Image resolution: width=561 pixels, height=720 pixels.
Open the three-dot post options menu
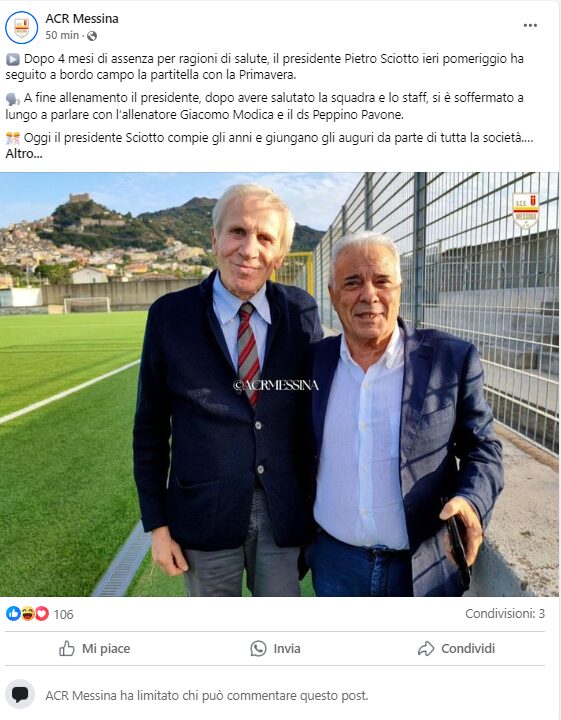[x=530, y=26]
